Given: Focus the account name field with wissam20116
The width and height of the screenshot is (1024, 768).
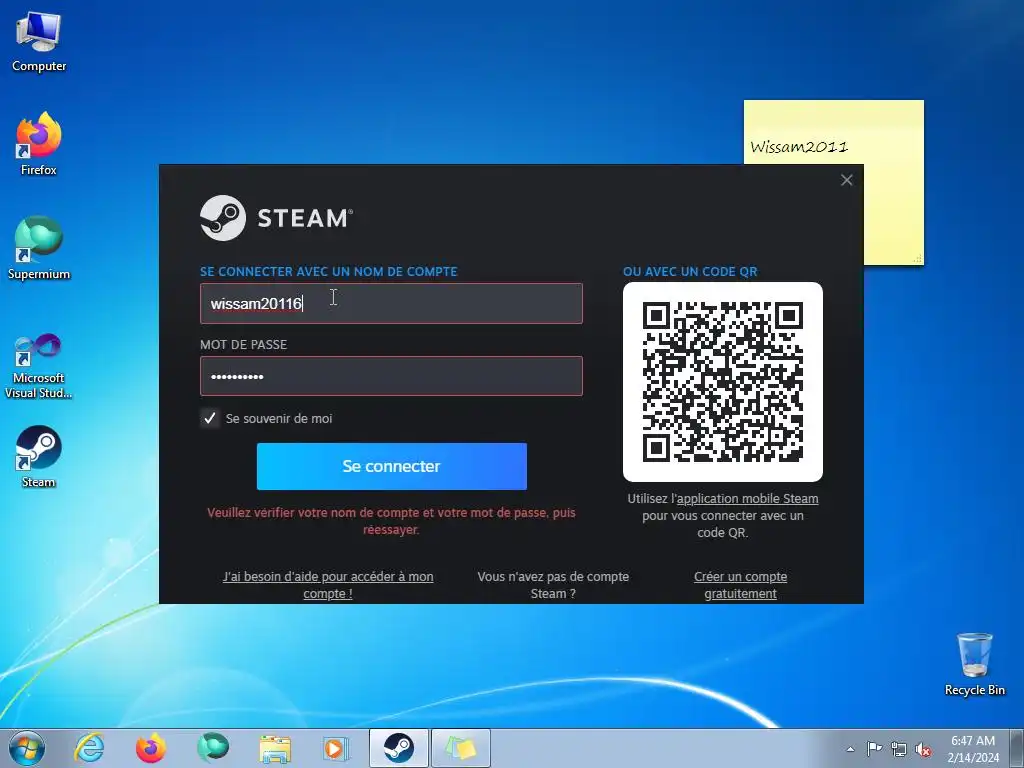Looking at the screenshot, I should [391, 303].
